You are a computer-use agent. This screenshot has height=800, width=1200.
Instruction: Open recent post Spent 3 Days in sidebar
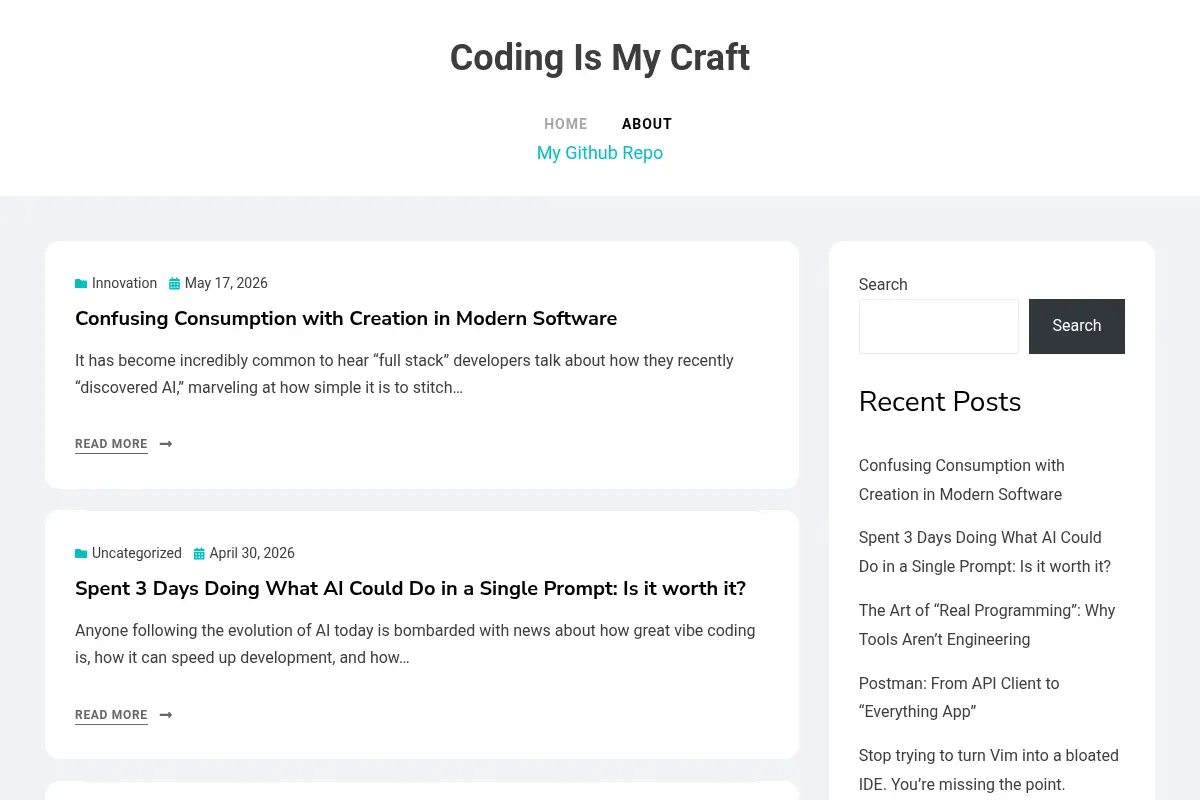(x=985, y=552)
